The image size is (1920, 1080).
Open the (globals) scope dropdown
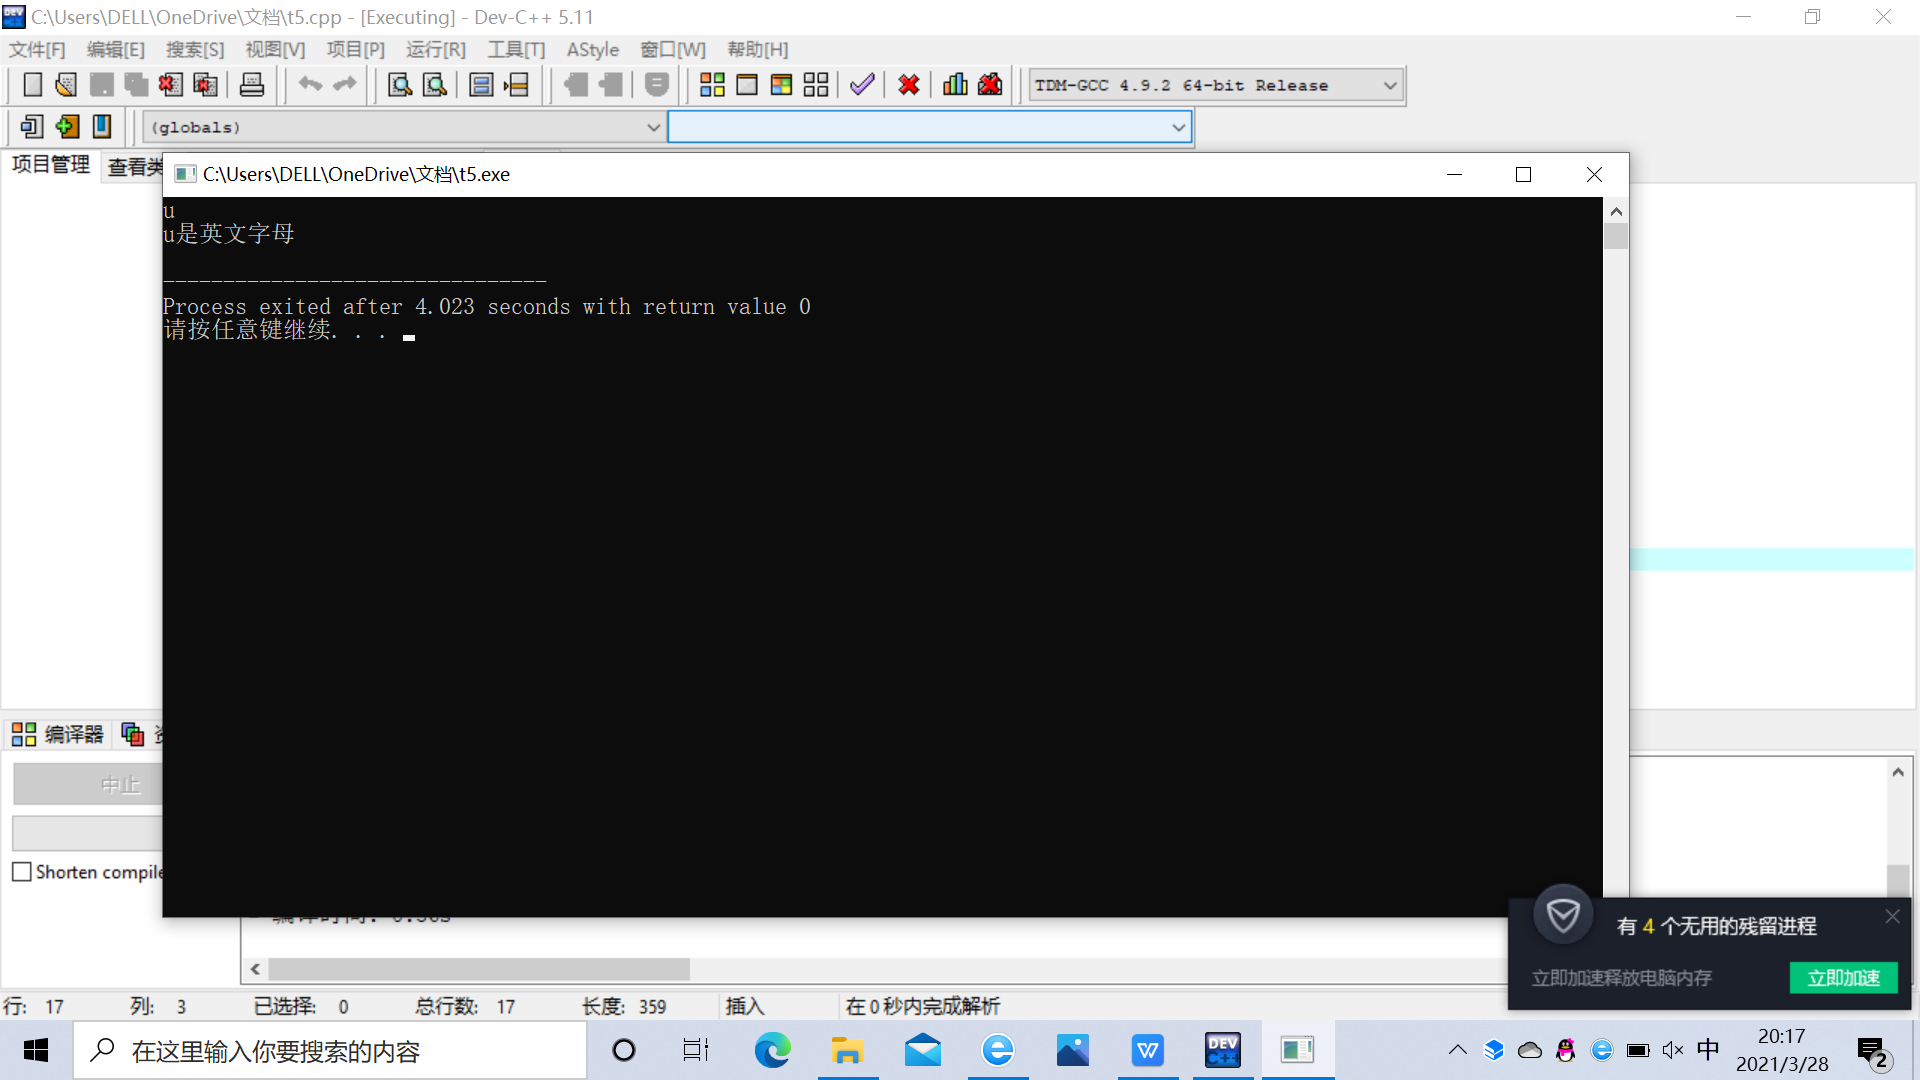pyautogui.click(x=653, y=127)
